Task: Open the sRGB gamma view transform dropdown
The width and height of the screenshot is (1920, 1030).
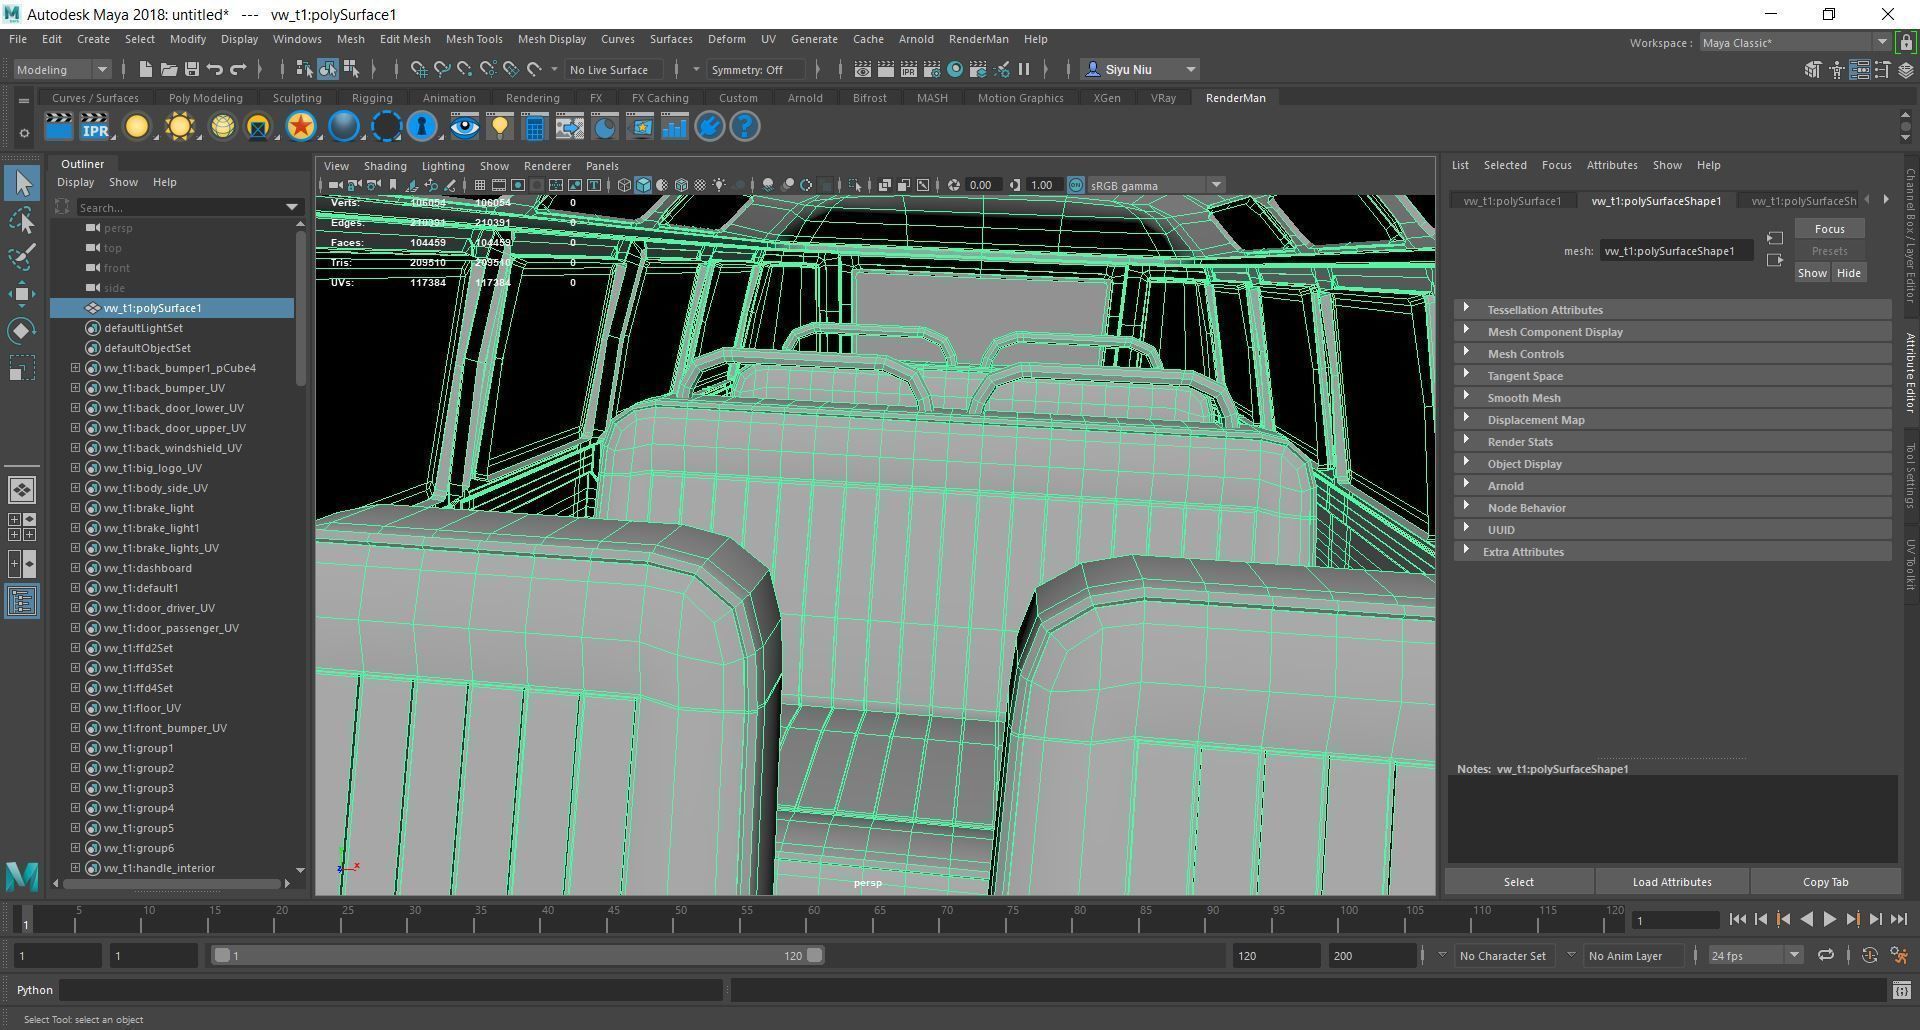Action: click(1155, 185)
